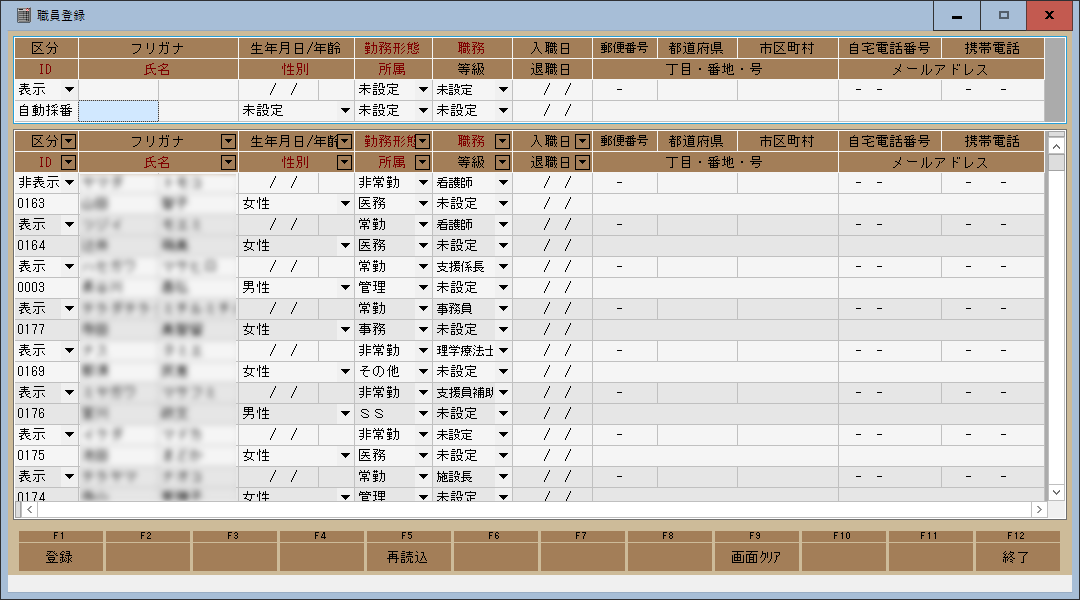Screen dimensions: 1080x600
Task: Click the F9 画面クリア button
Action: 757,557
